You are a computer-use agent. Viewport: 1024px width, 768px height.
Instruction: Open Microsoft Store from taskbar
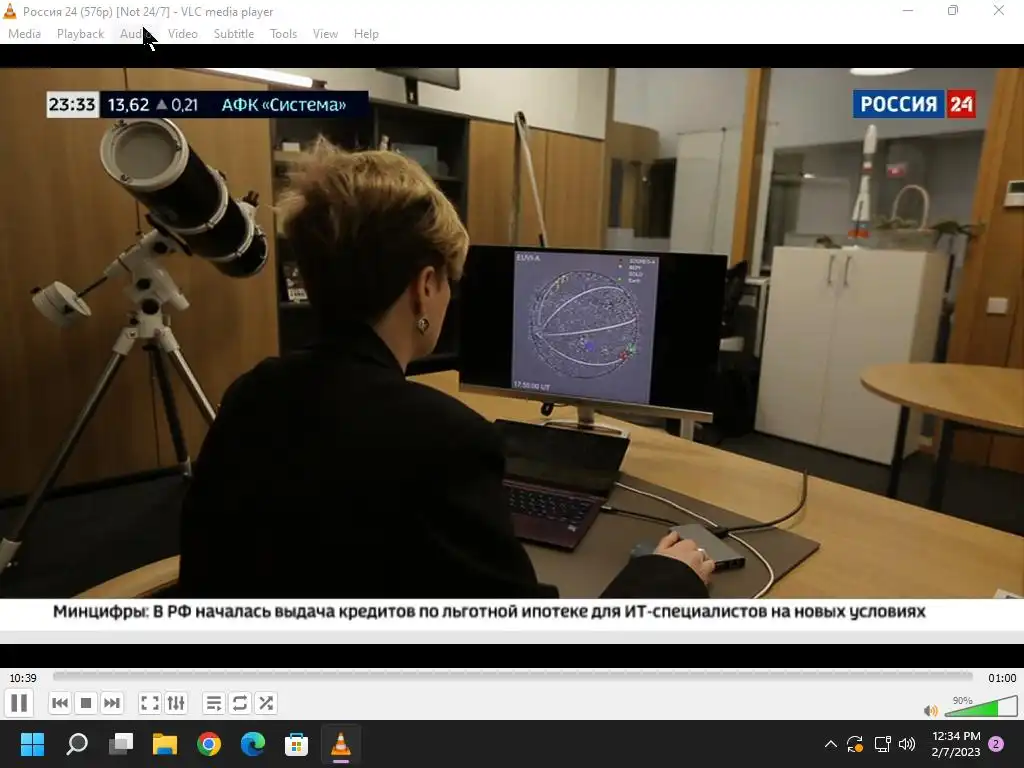pyautogui.click(x=296, y=744)
